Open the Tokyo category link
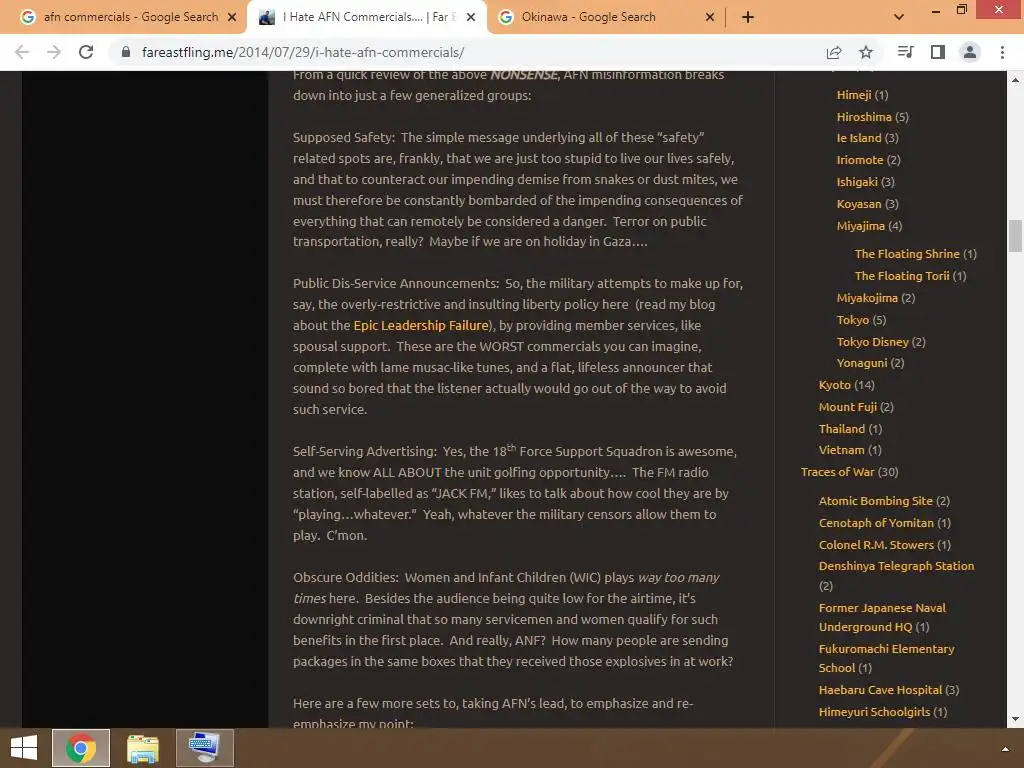This screenshot has height=768, width=1024. 853,320
